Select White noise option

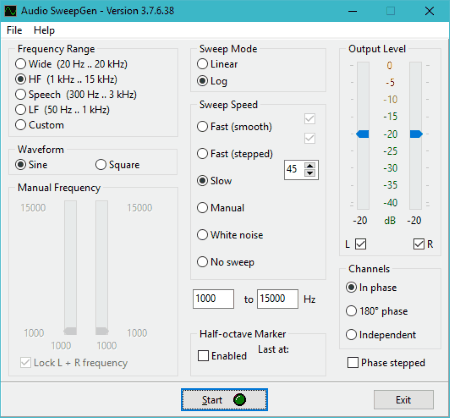[x=230, y=235]
